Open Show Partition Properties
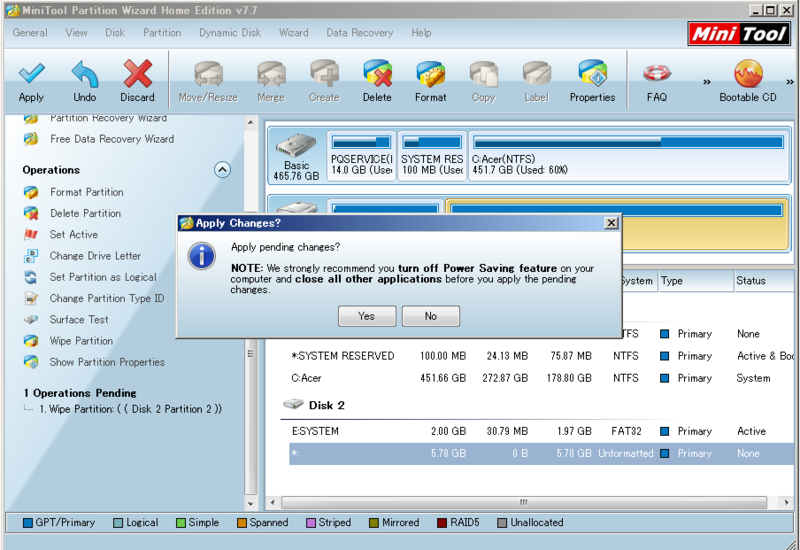Viewport: 800px width, 550px height. 107,362
